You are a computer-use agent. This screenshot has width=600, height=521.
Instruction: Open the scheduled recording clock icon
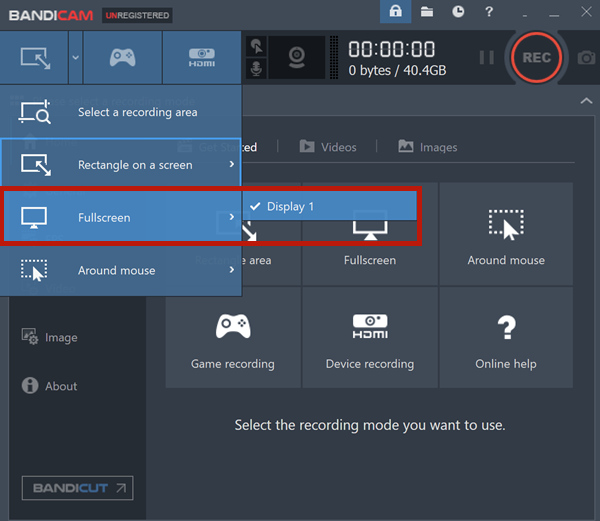[x=458, y=11]
